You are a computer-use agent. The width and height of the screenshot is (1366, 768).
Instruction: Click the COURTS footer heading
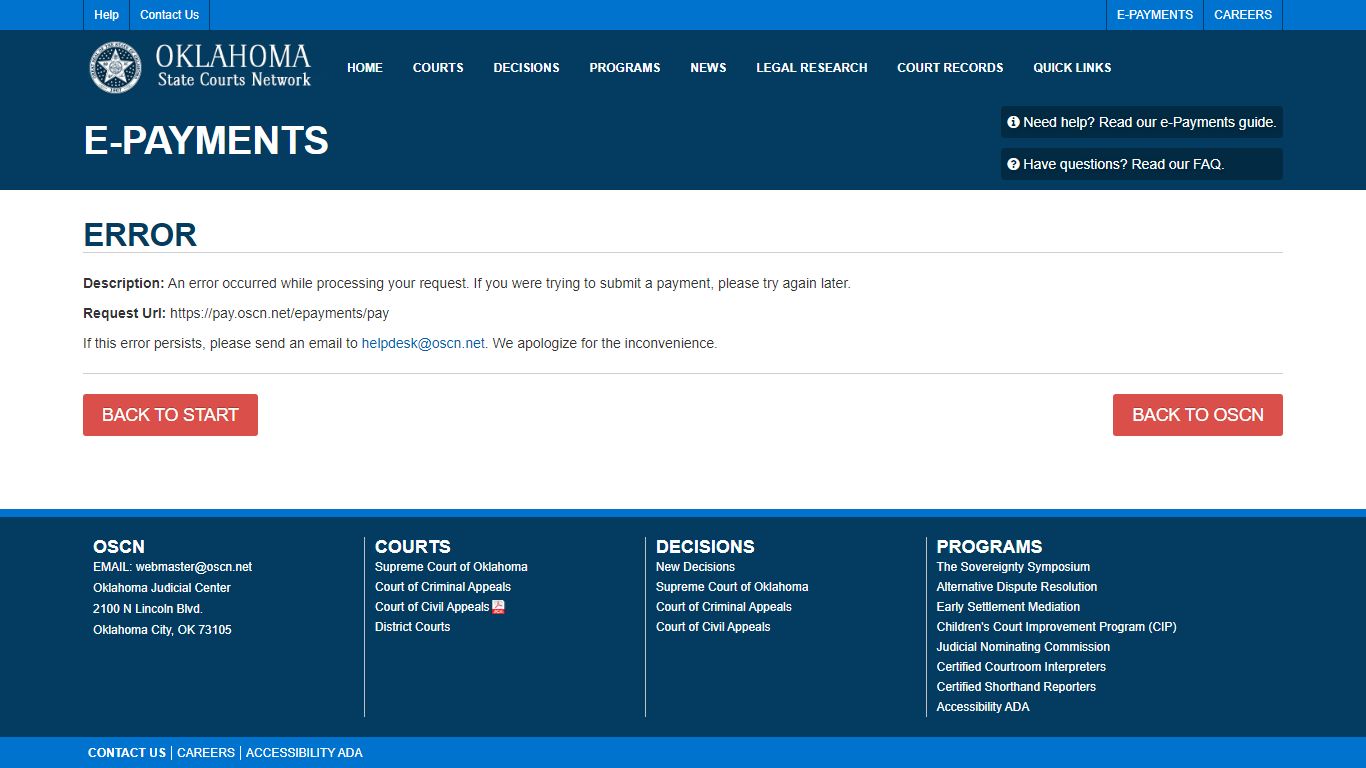(413, 546)
